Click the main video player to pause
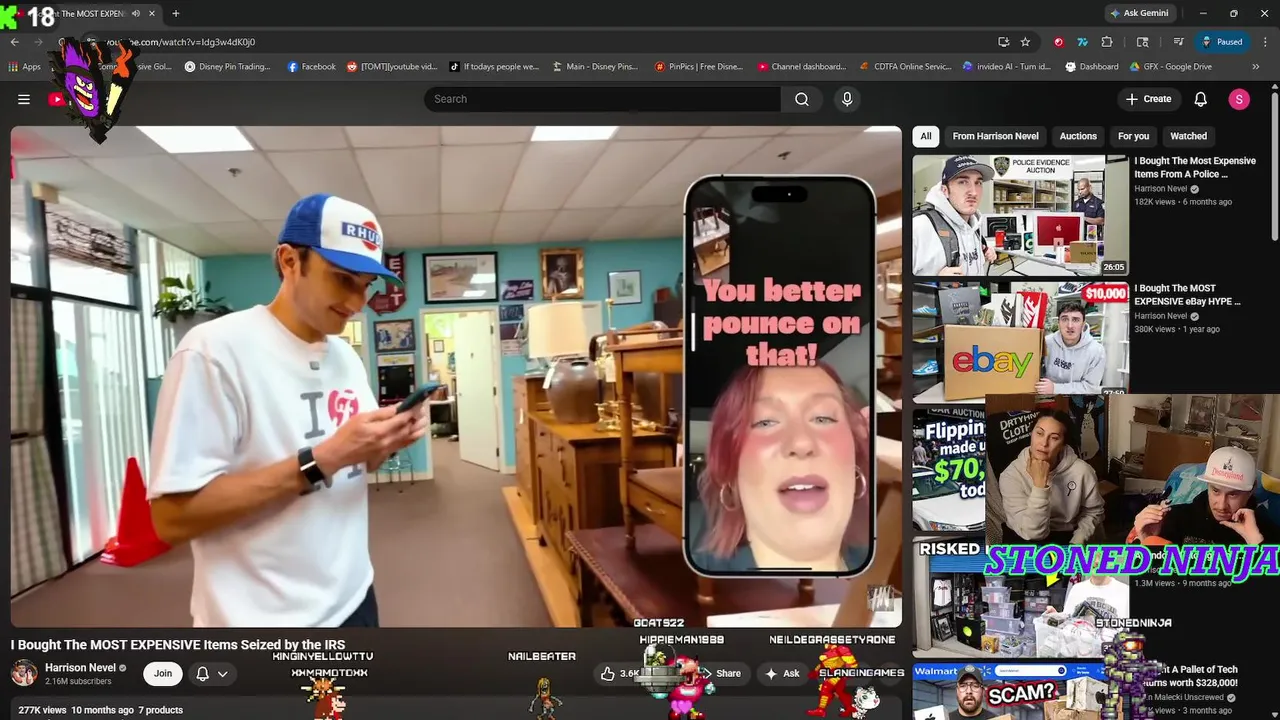The image size is (1280, 720). (456, 376)
